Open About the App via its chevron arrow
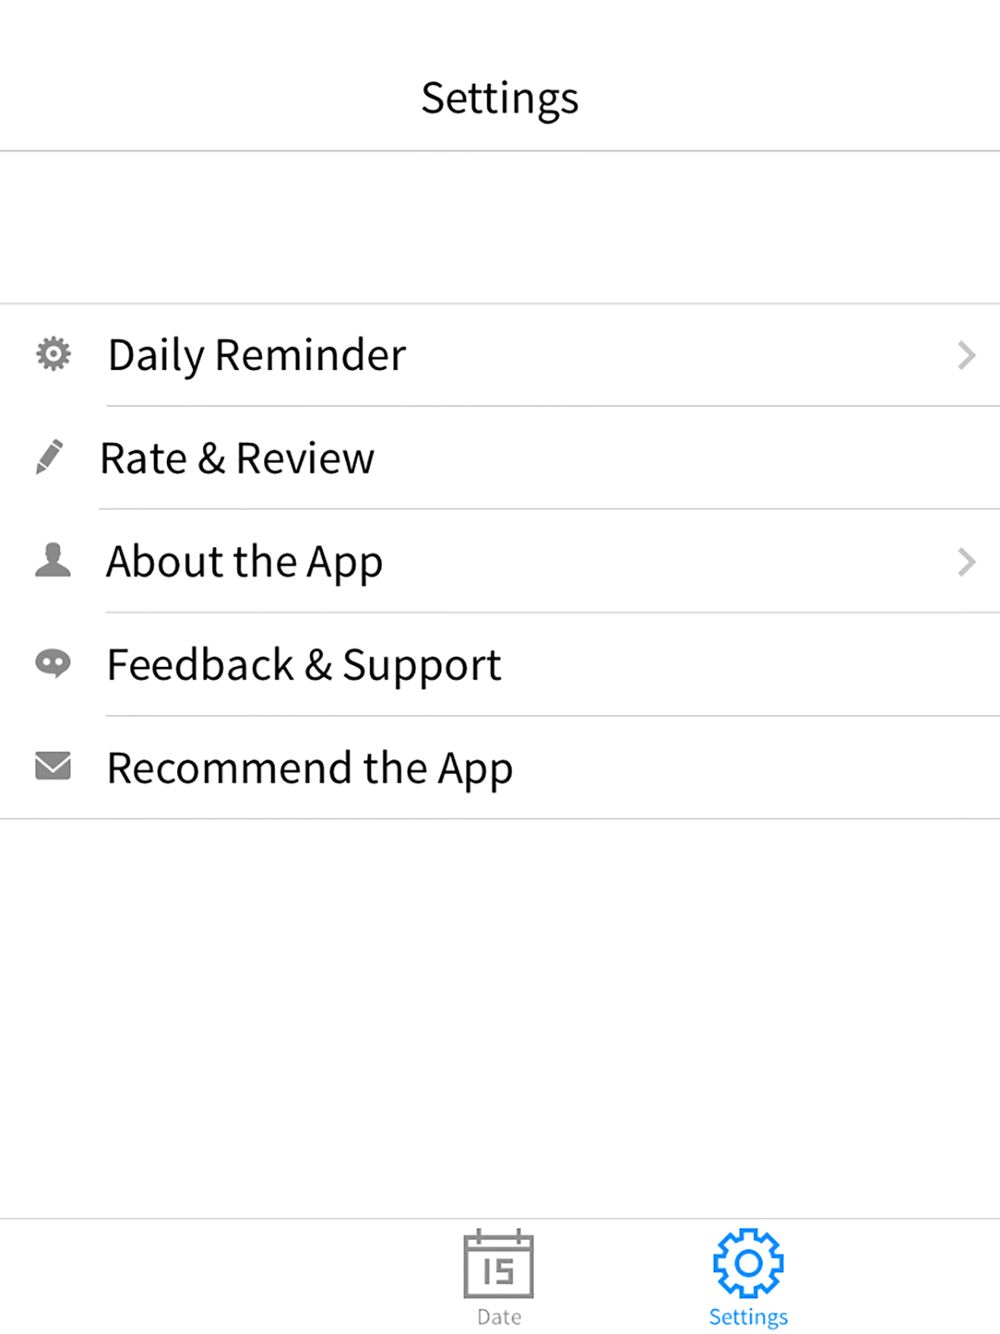This screenshot has height=1334, width=1000. [x=966, y=562]
